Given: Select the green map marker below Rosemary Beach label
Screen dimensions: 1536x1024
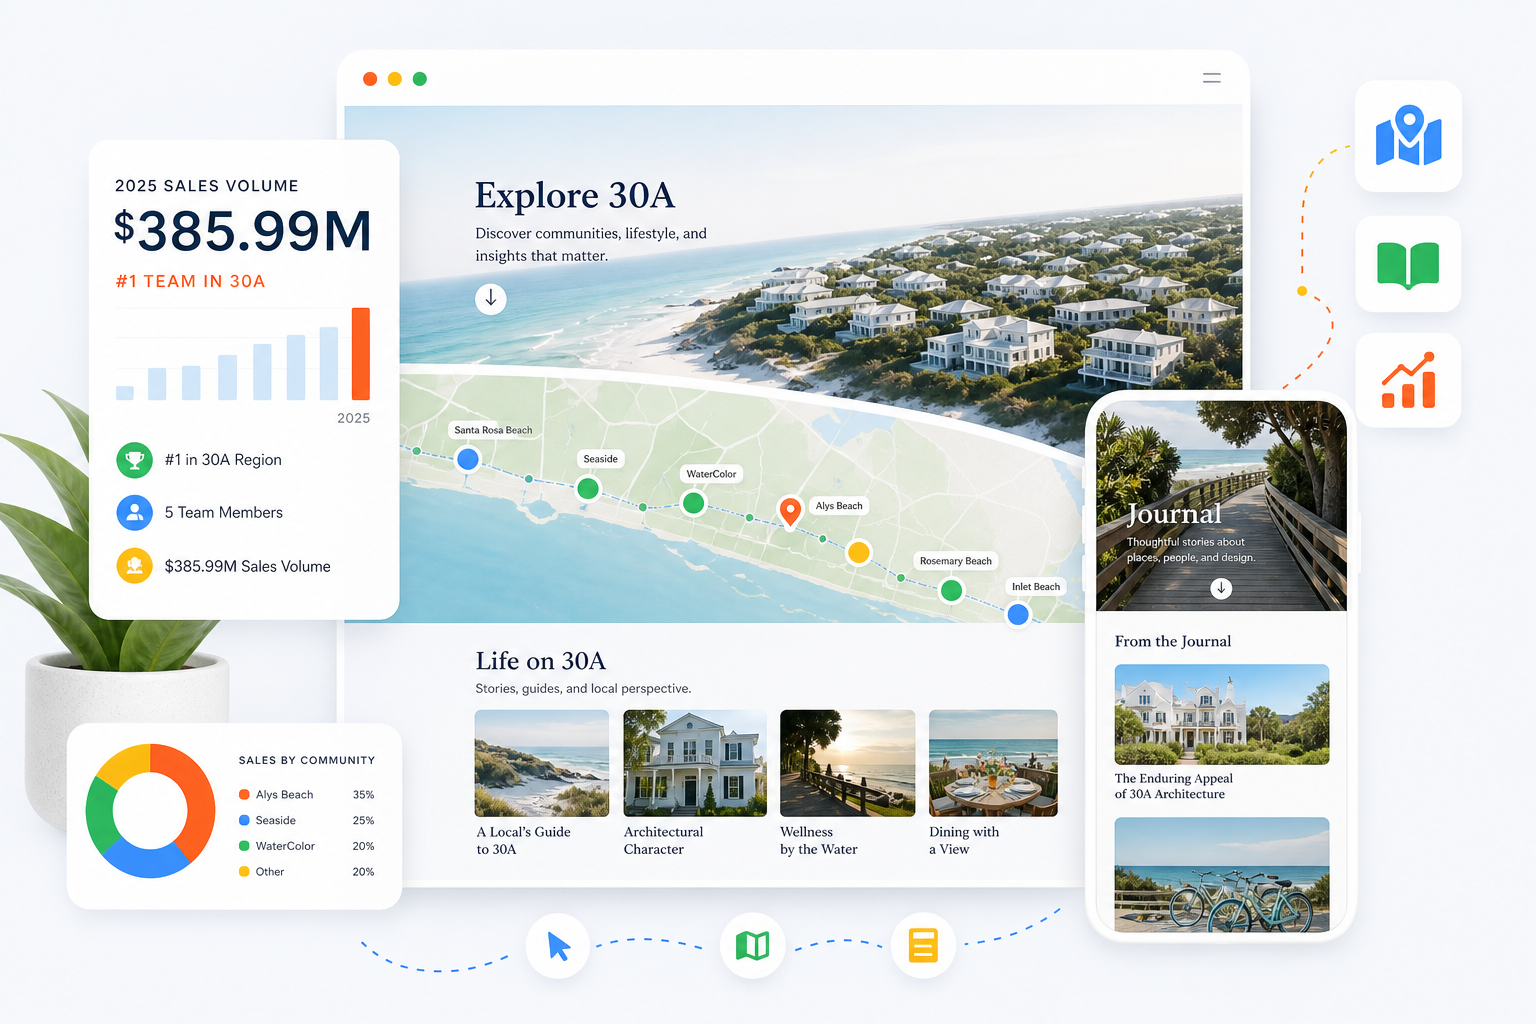Looking at the screenshot, I should pos(951,591).
